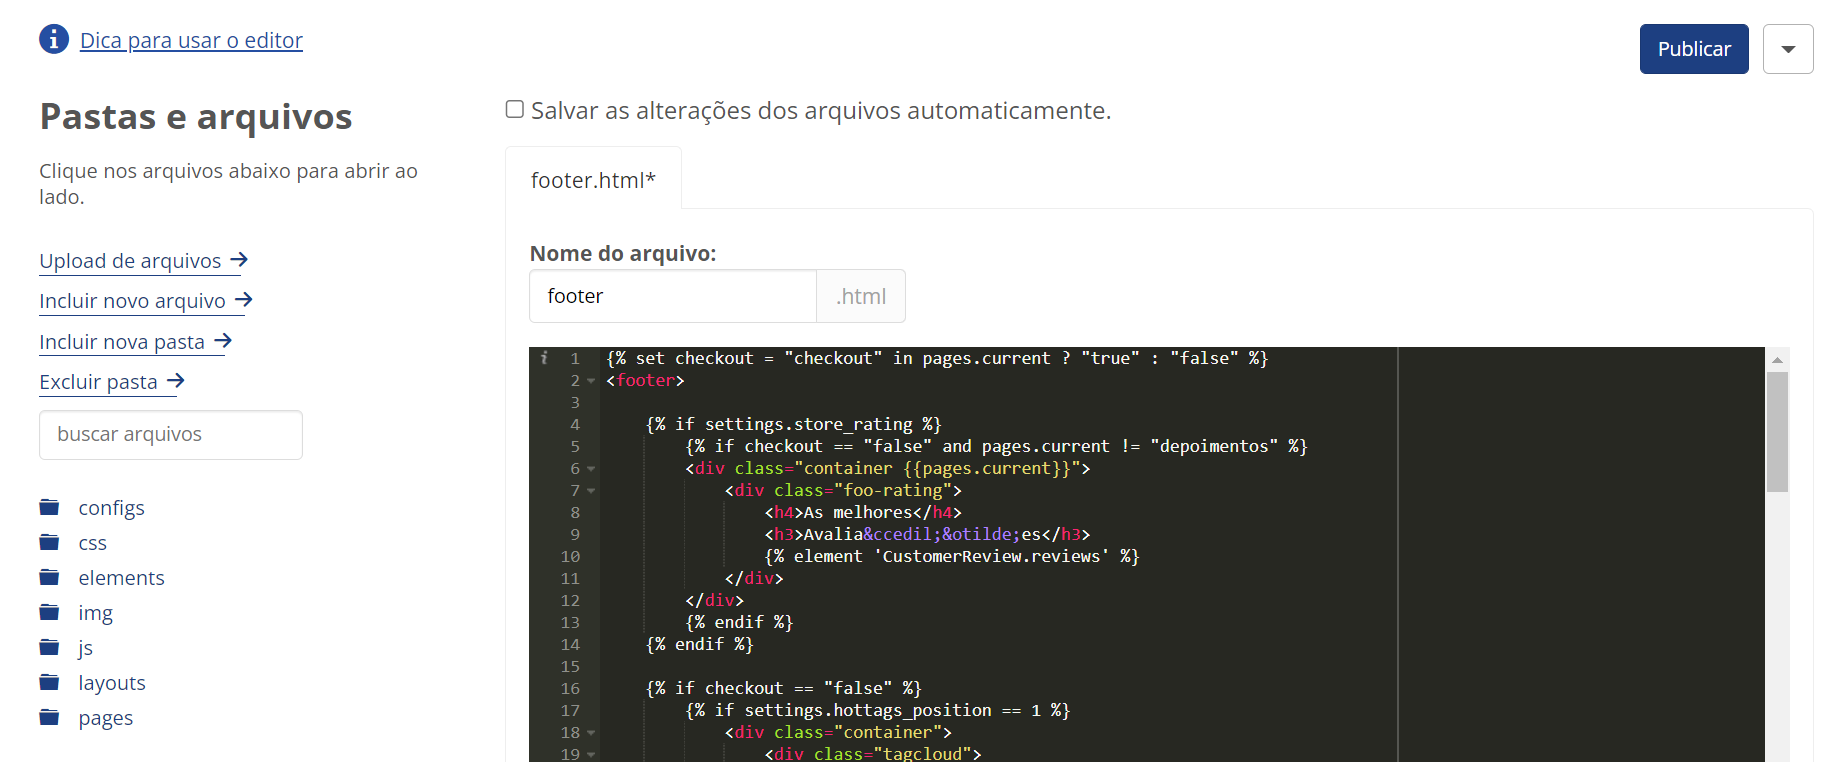This screenshot has height=762, width=1833.
Task: Click code line 'As melhores' h4 heading
Action: coord(863,512)
